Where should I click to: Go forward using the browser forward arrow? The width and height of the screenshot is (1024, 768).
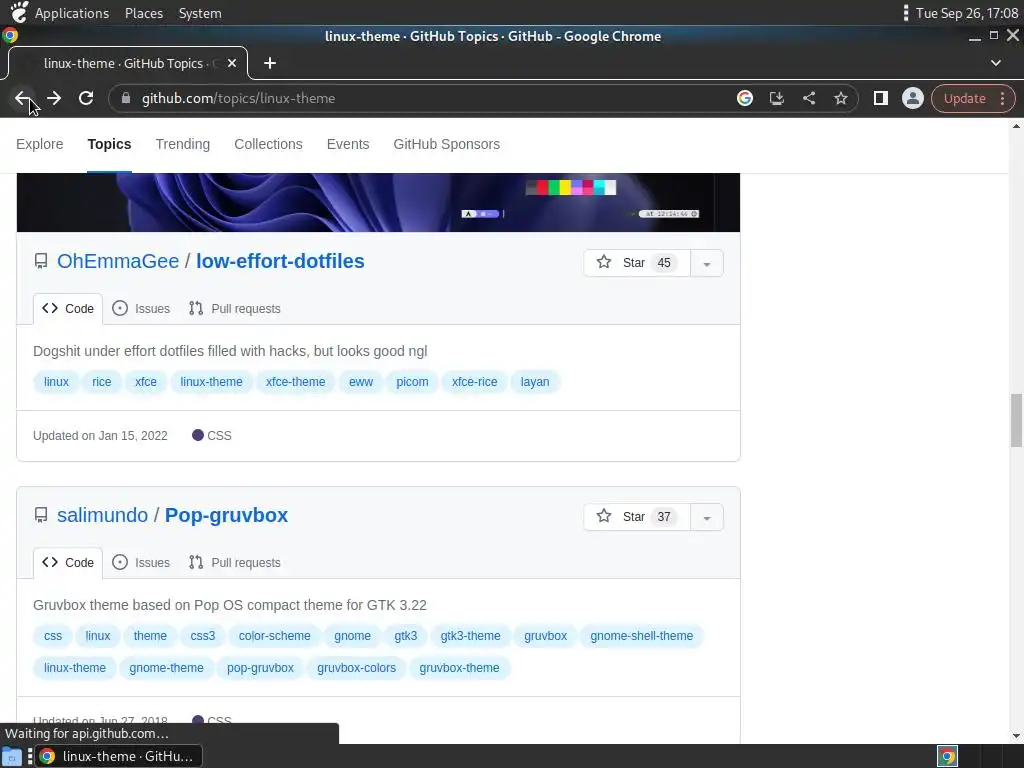(54, 99)
